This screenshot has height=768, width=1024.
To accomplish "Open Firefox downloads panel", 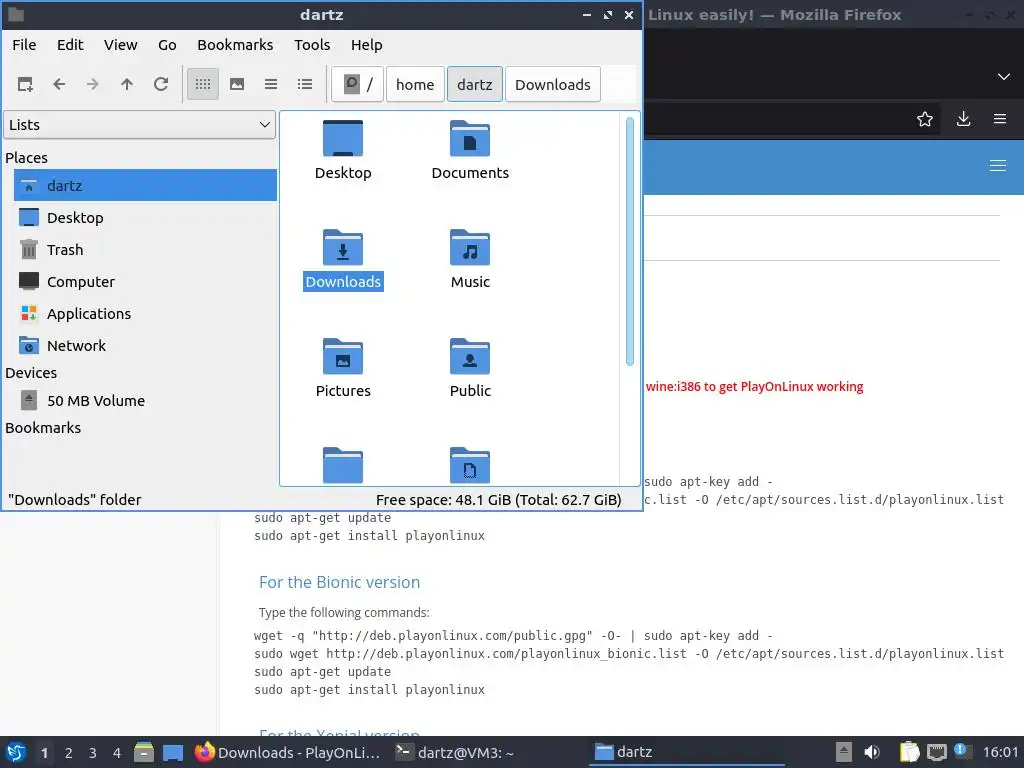I will tap(963, 119).
